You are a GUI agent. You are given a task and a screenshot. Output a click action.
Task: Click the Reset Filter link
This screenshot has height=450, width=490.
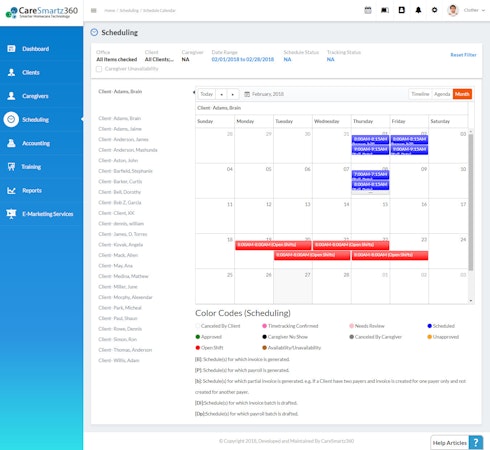pyautogui.click(x=463, y=55)
